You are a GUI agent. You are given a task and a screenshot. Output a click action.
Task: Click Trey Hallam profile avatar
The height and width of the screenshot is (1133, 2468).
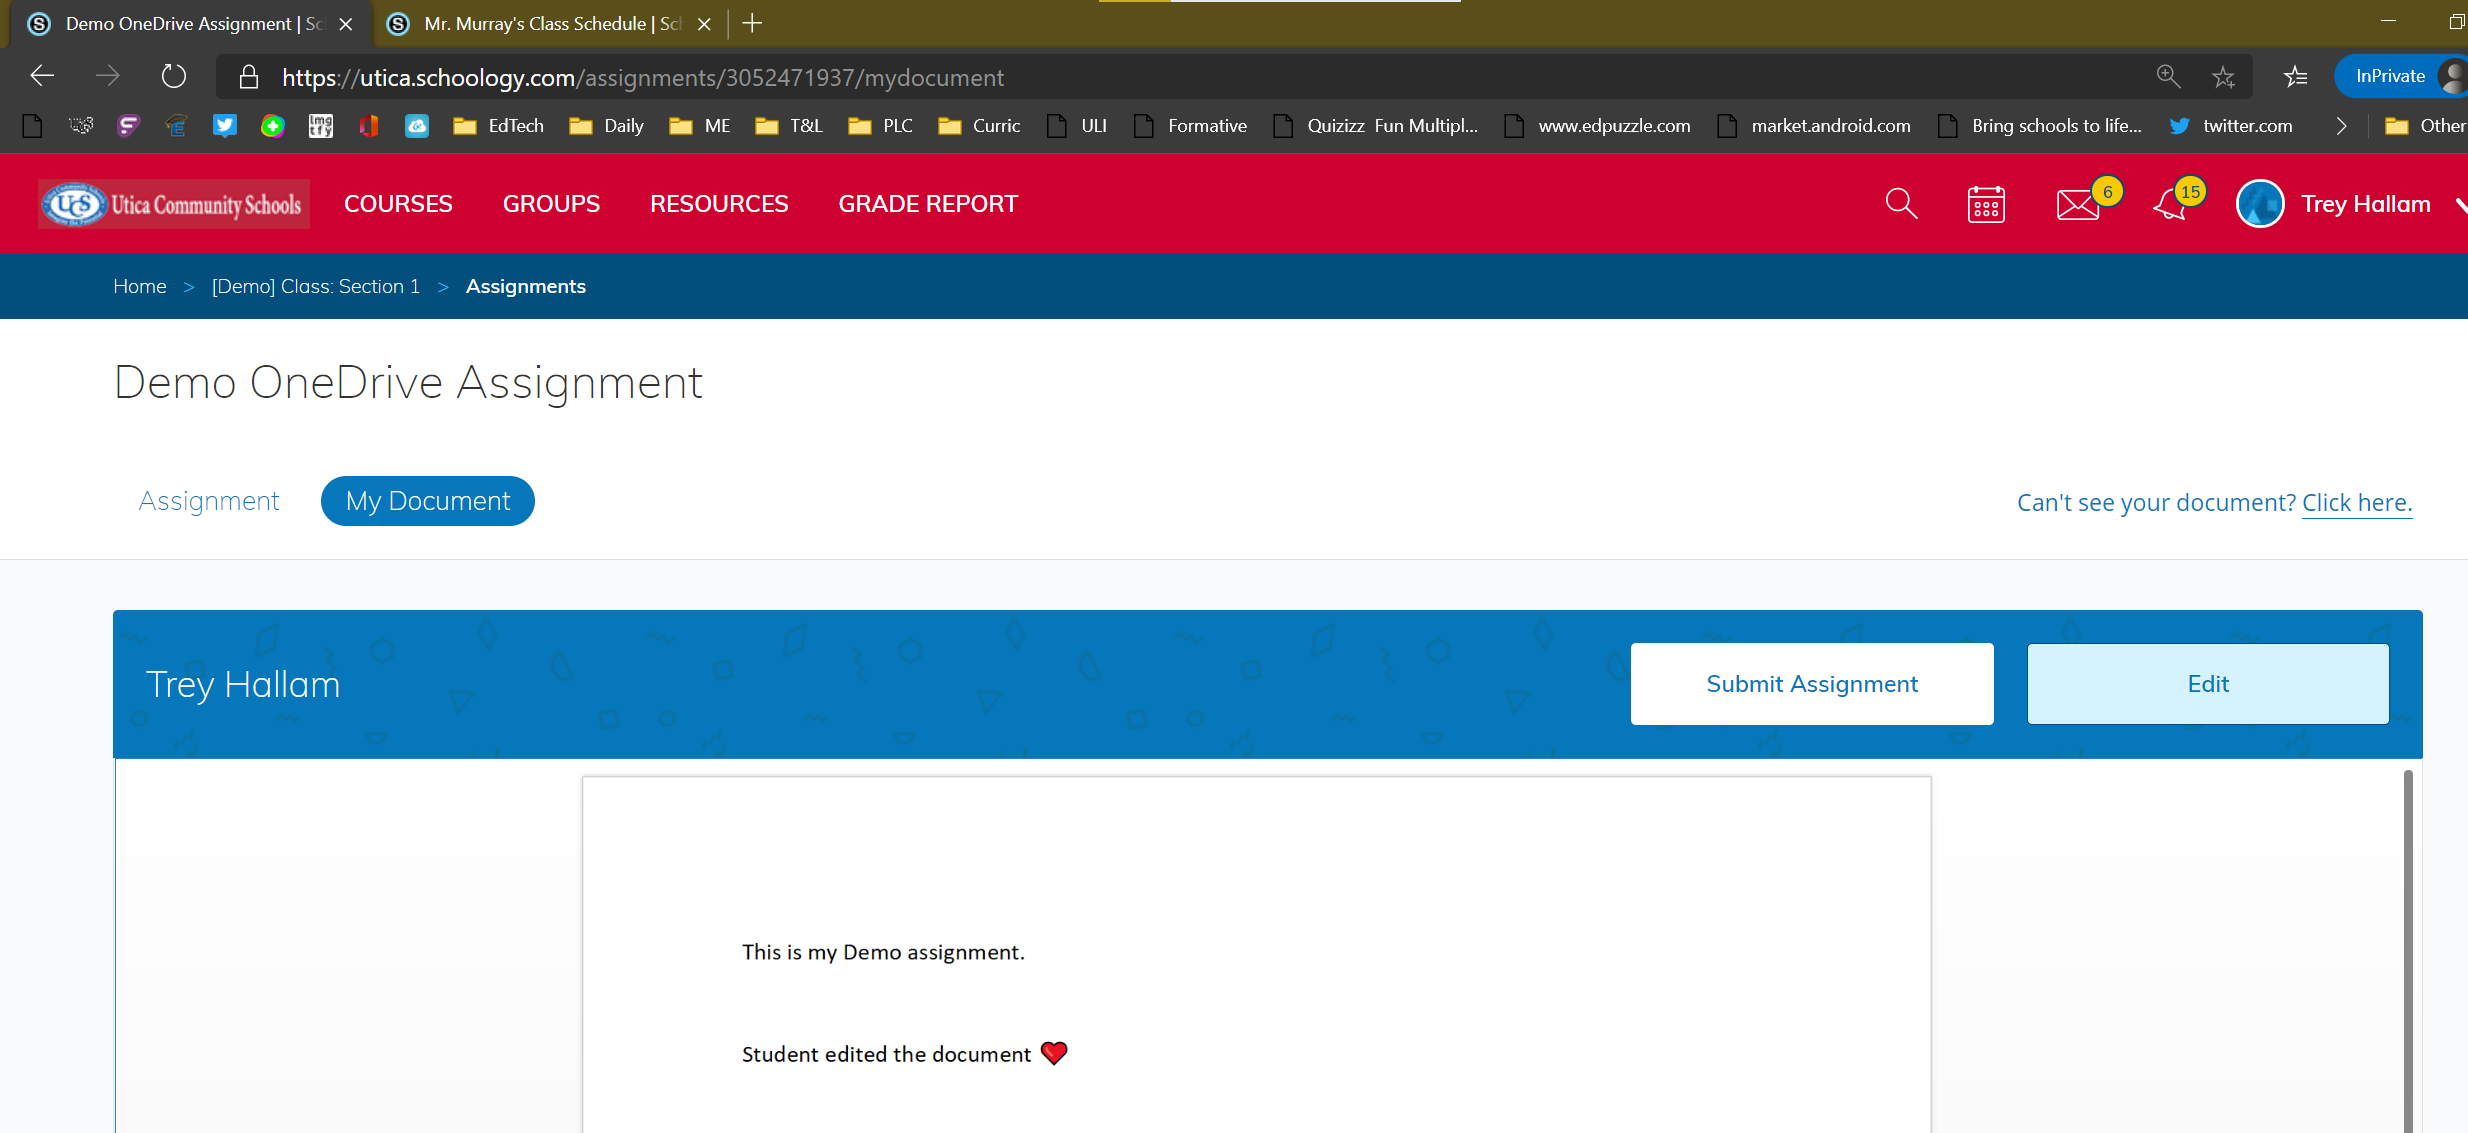[x=2260, y=204]
